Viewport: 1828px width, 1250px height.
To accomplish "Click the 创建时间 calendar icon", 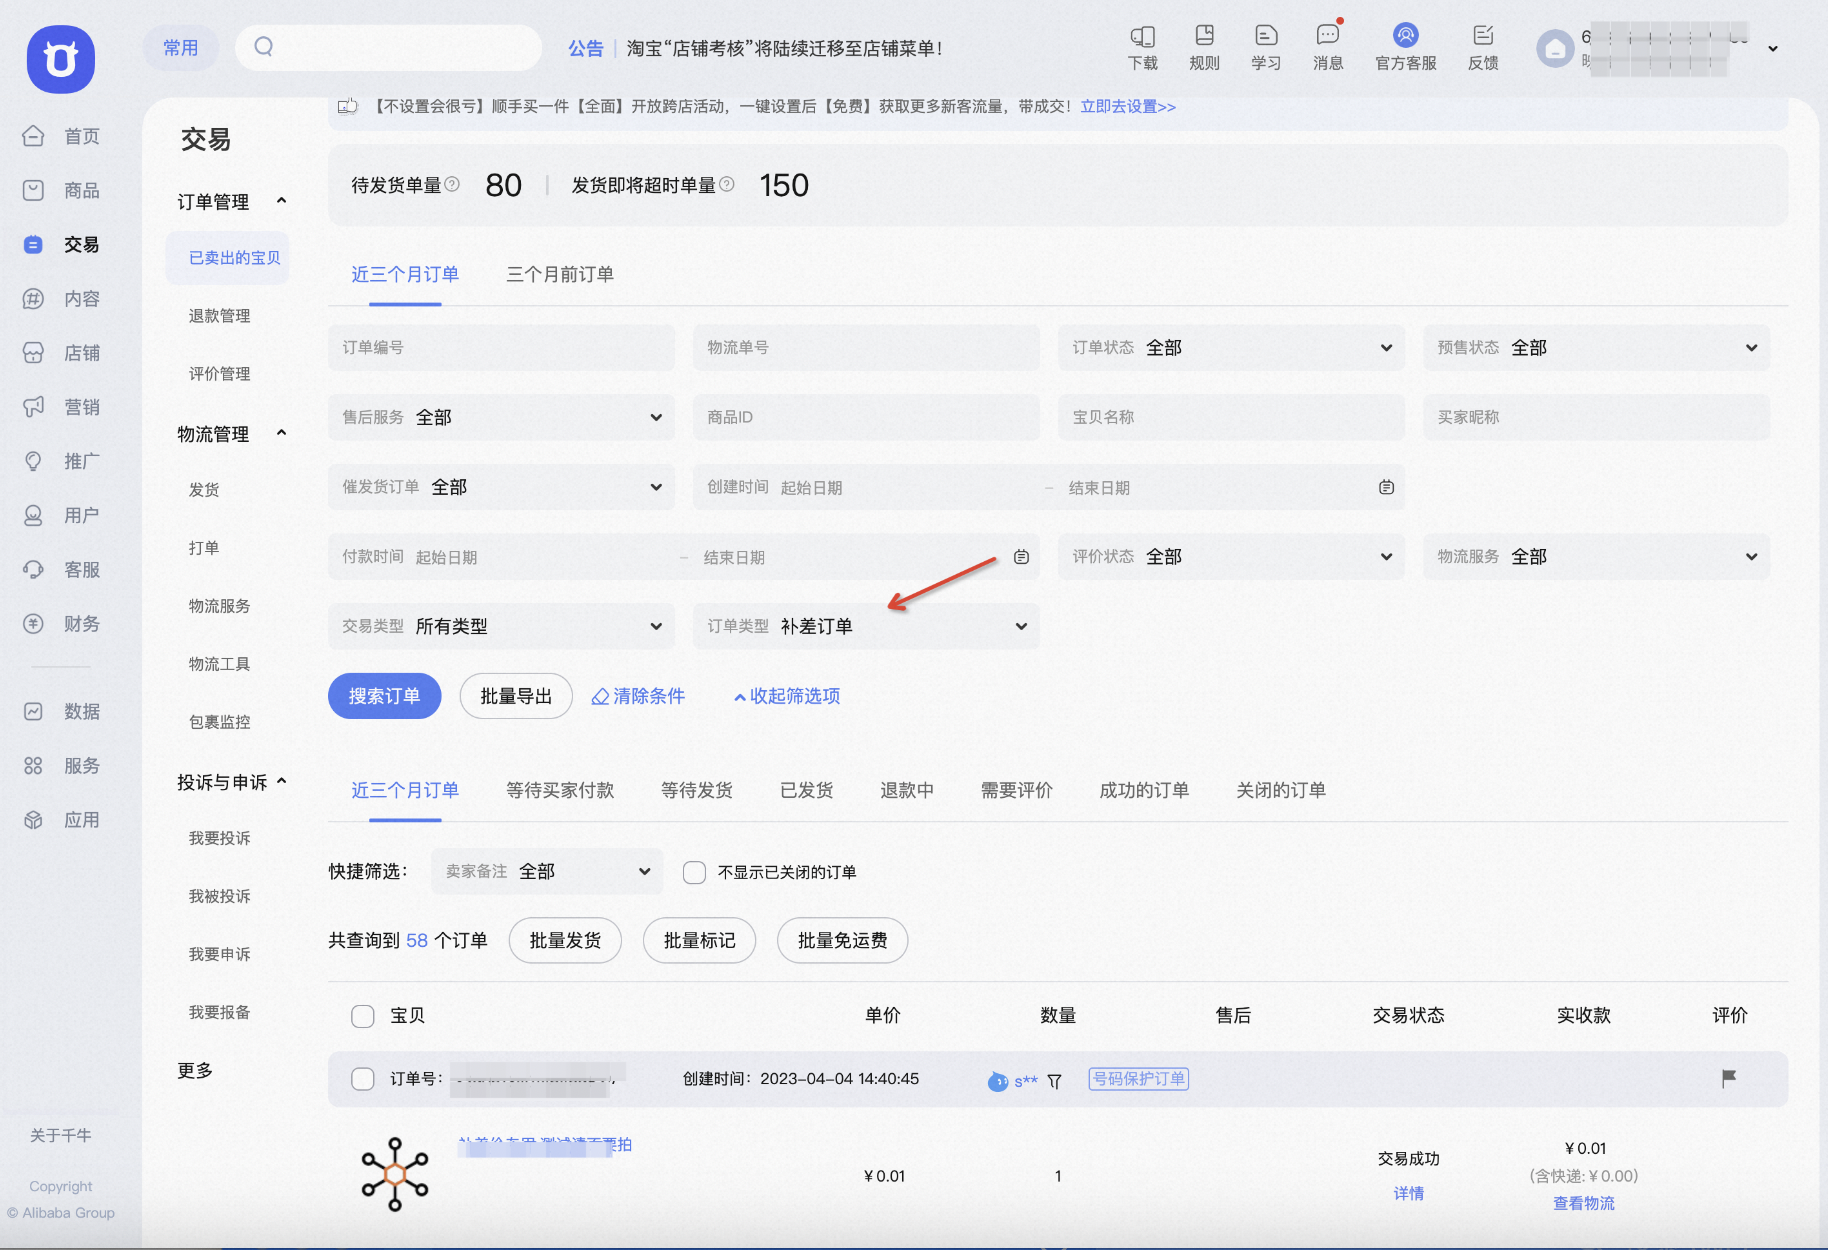I will [1386, 487].
